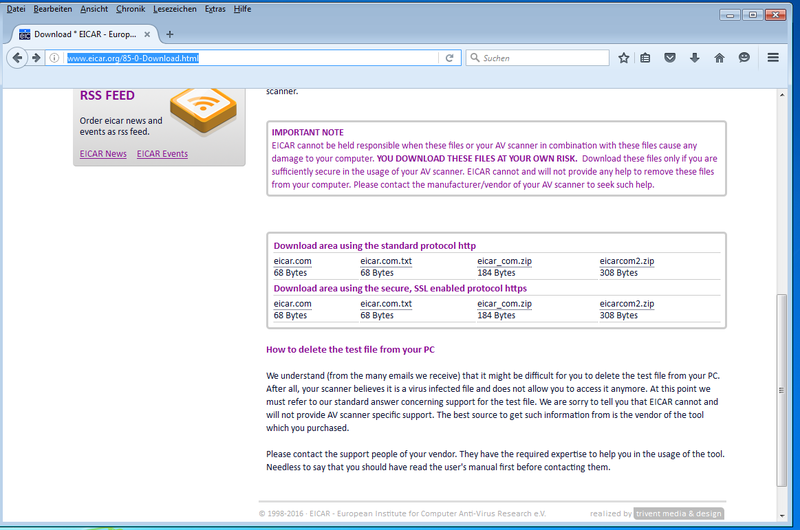Download eicarcom2.zip from the https section
800x530 pixels.
[627, 303]
